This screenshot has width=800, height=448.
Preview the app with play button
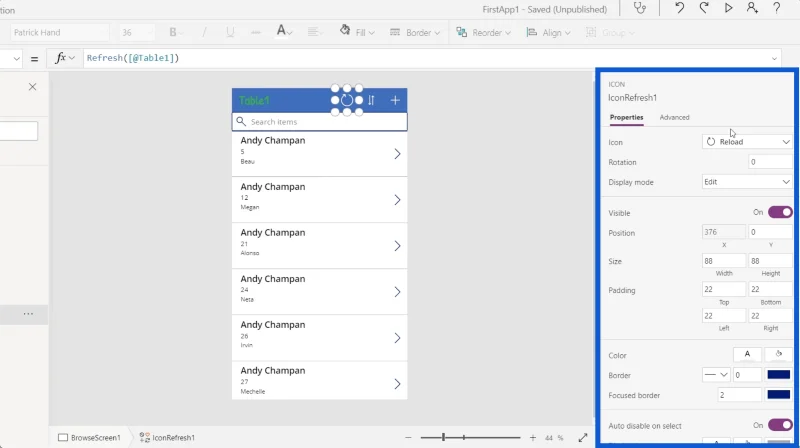[728, 8]
